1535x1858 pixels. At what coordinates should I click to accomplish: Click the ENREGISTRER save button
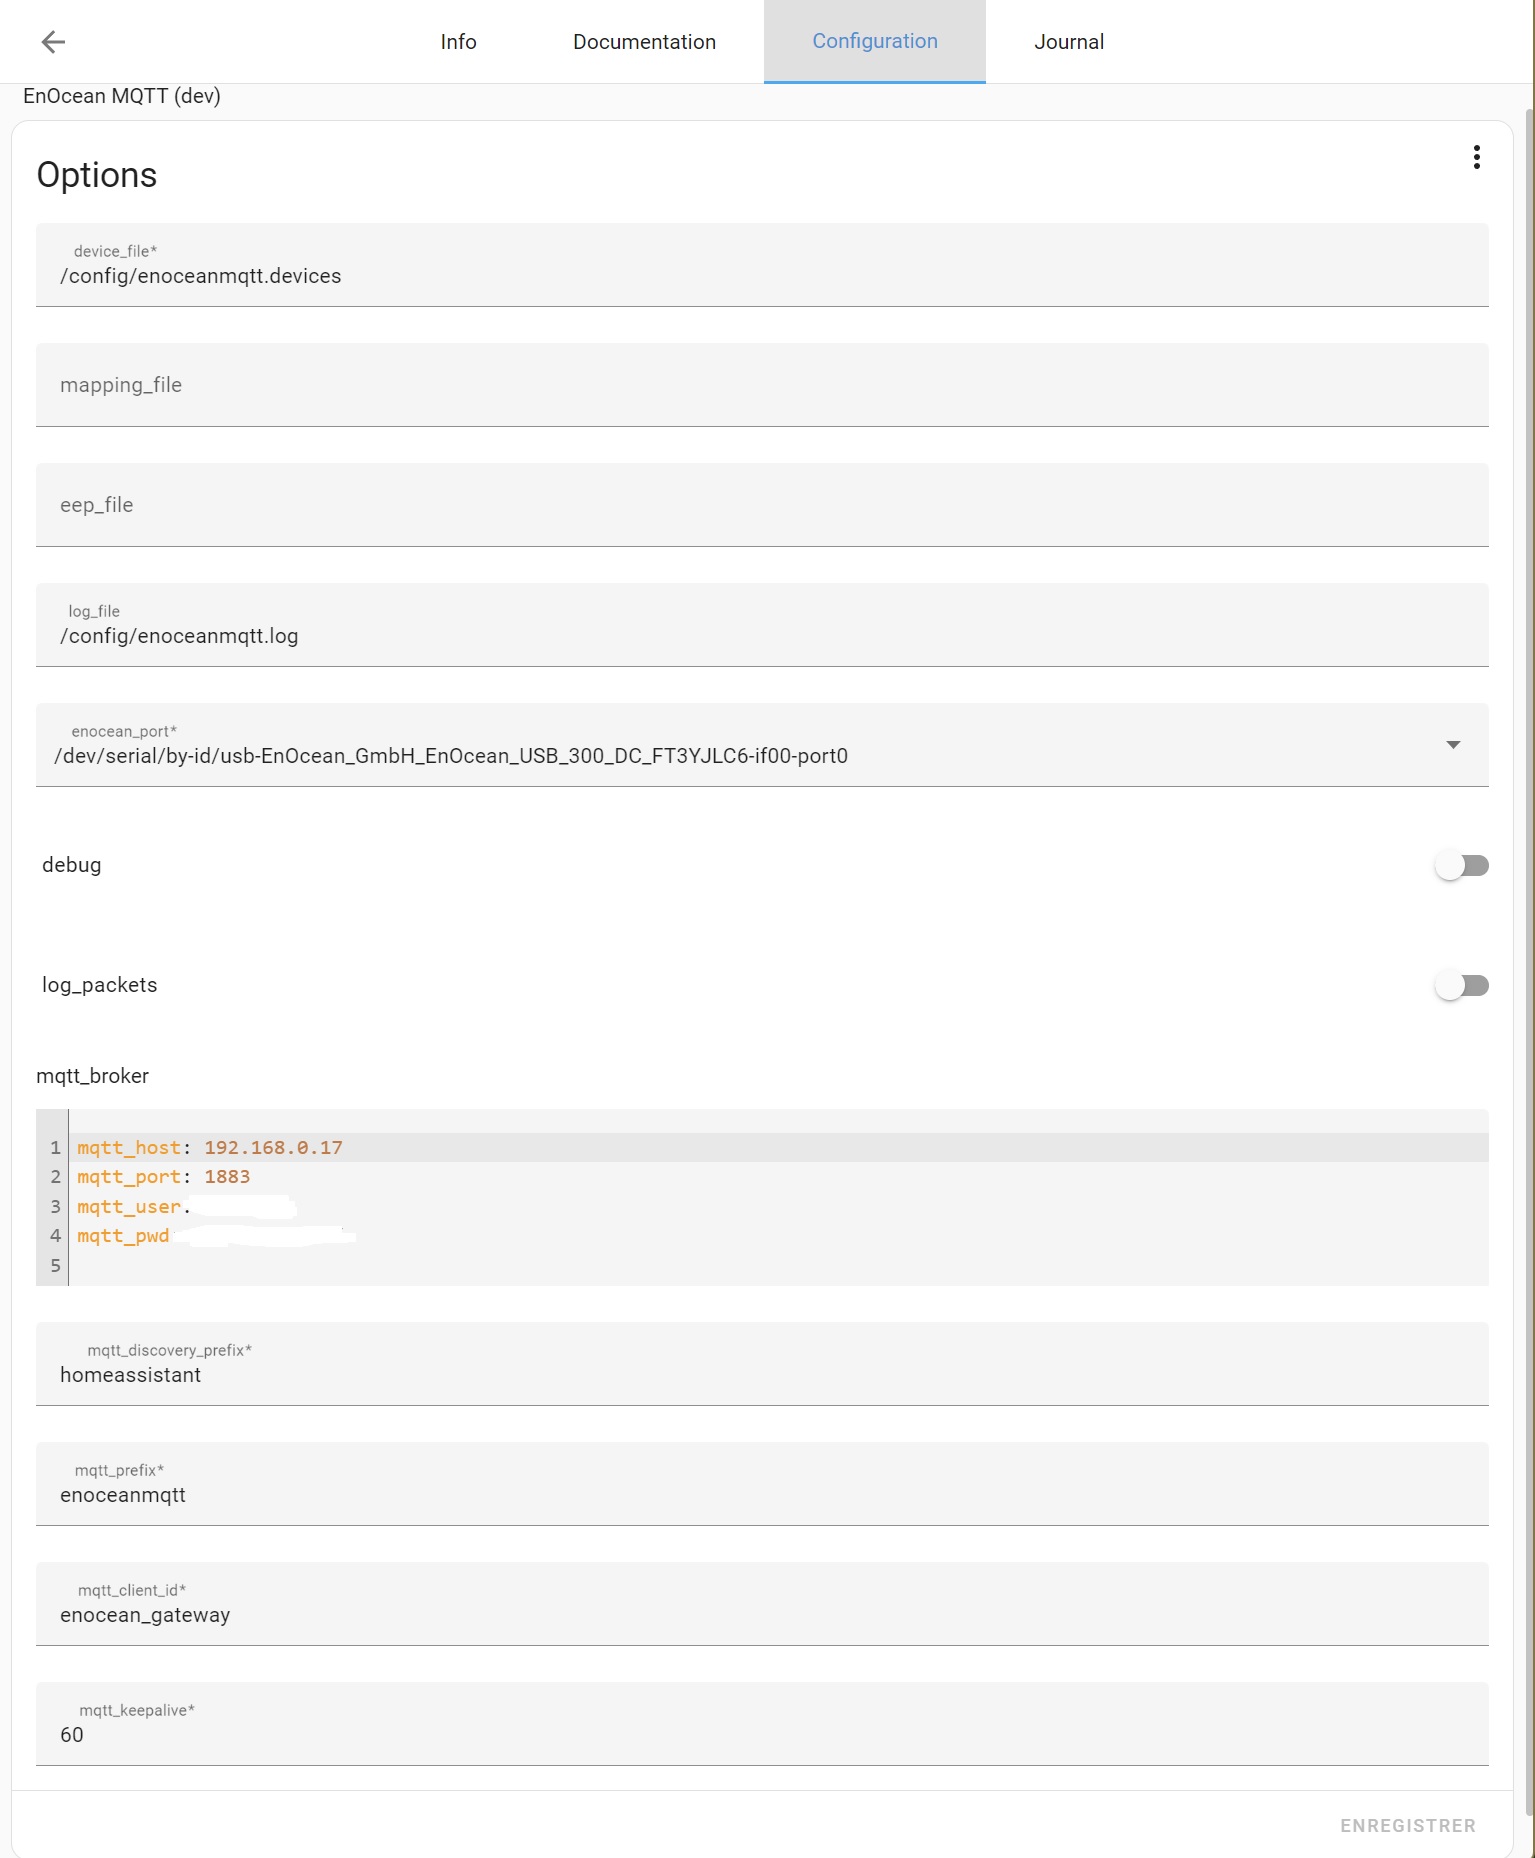(1407, 1826)
